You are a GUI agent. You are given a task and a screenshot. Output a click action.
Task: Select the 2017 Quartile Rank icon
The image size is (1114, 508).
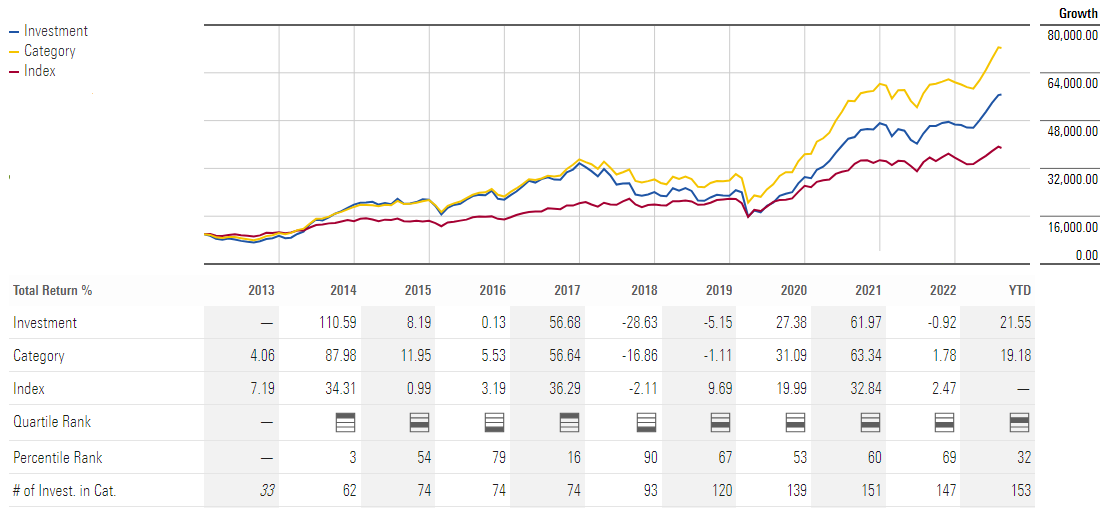(x=570, y=423)
